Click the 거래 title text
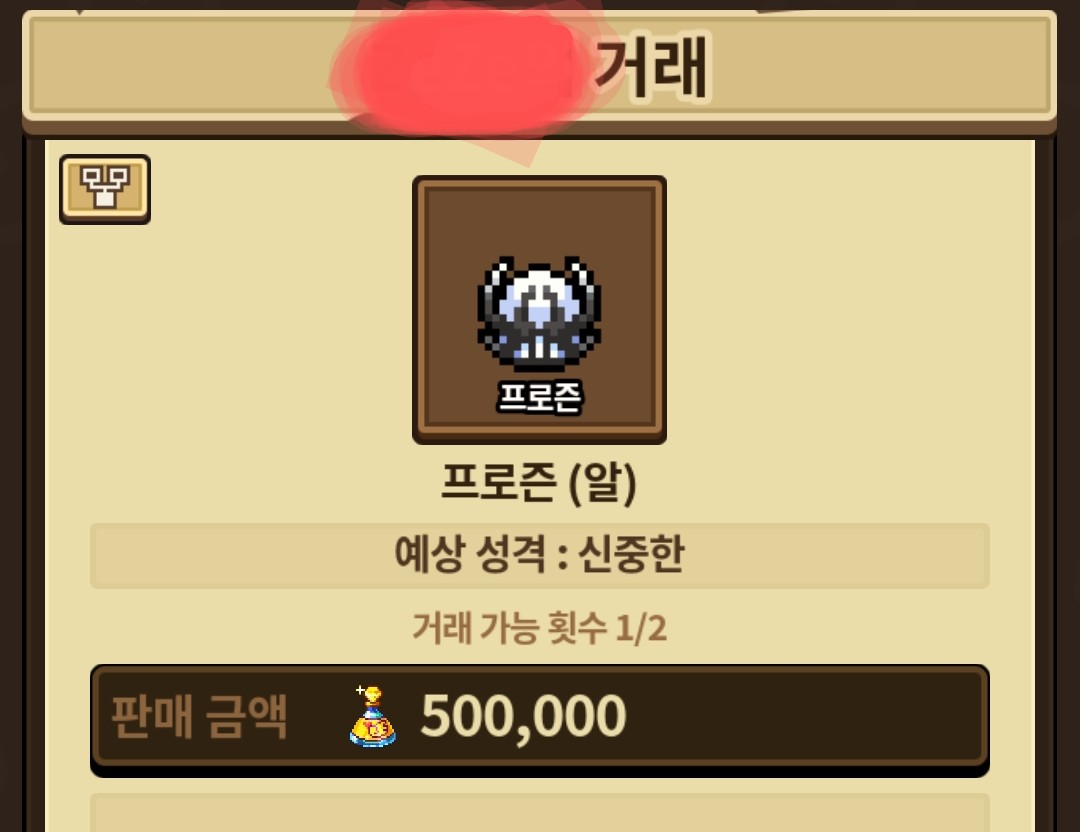The width and height of the screenshot is (1080, 832). click(x=652, y=67)
